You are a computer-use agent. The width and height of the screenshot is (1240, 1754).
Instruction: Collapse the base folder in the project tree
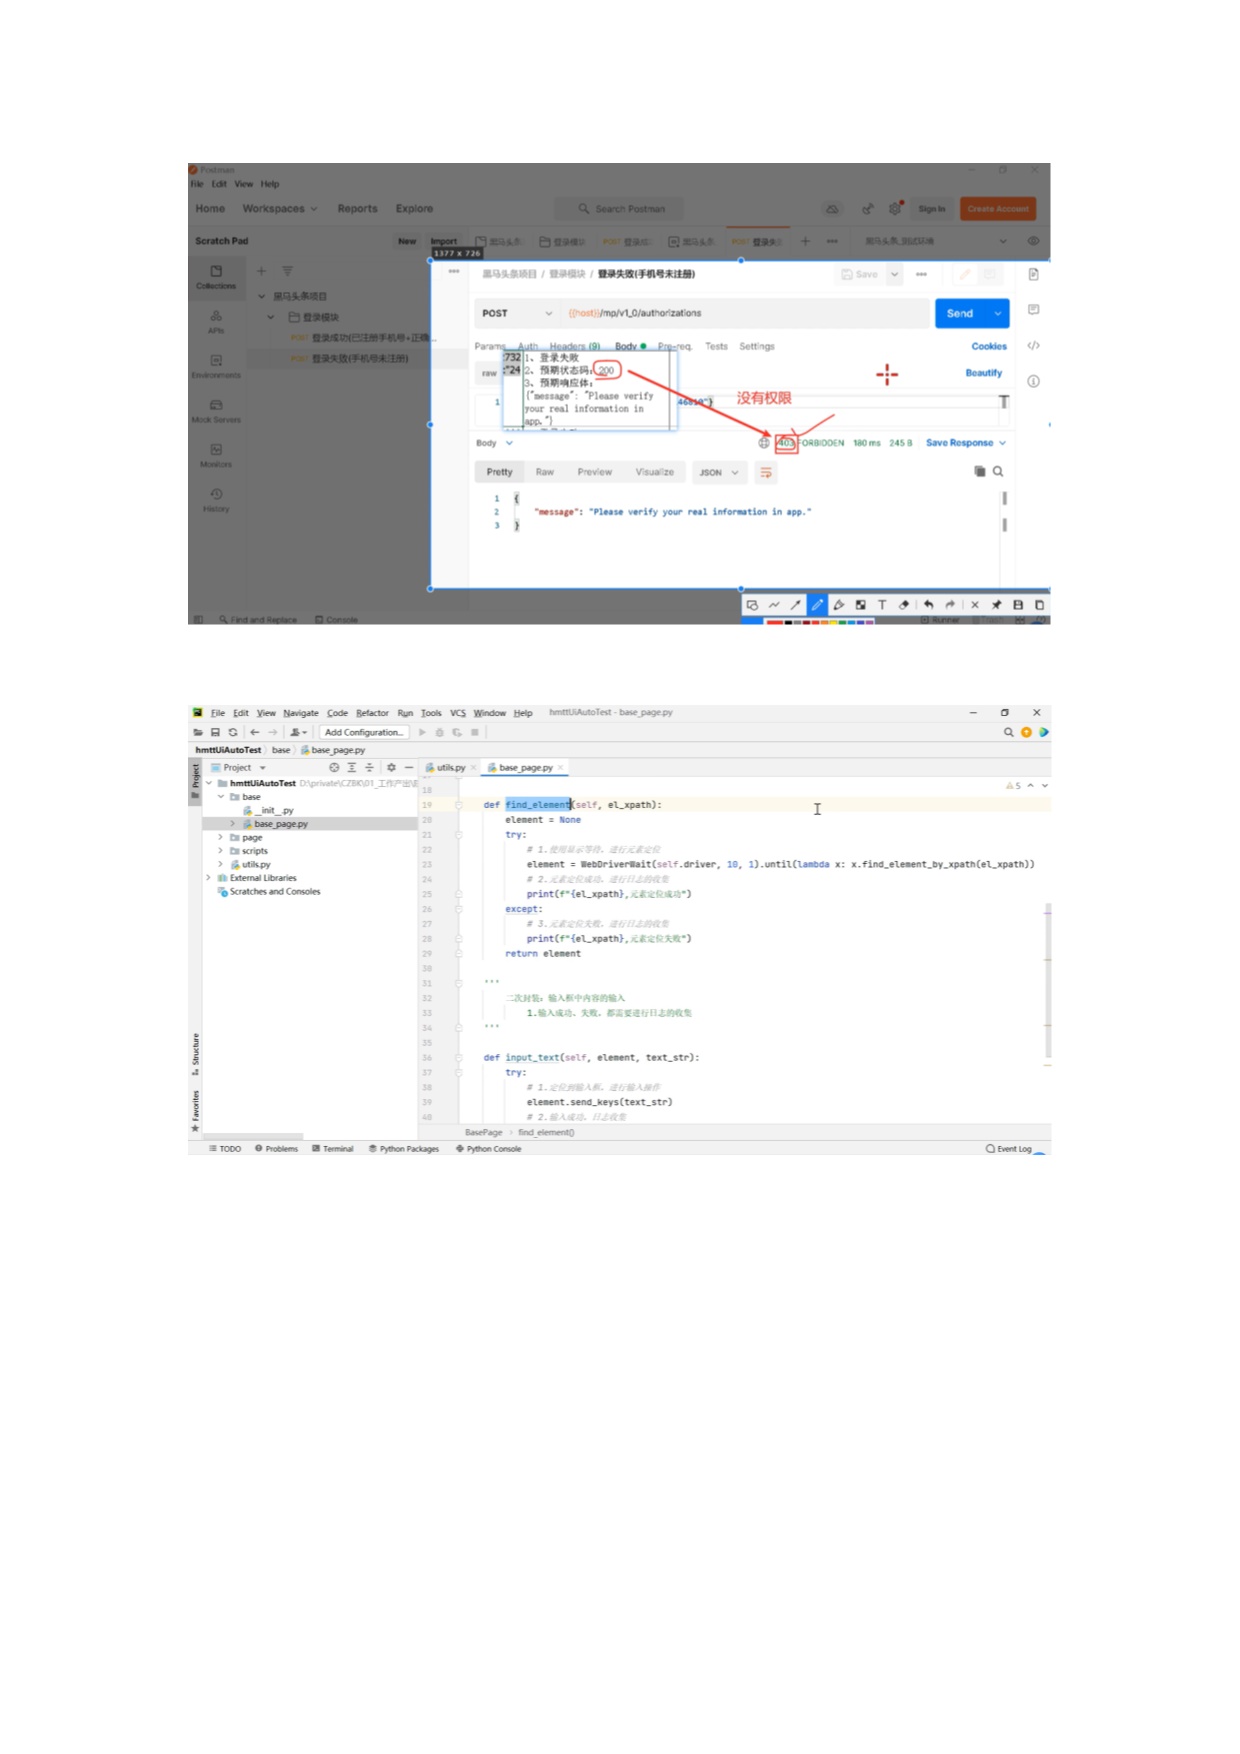click(221, 797)
